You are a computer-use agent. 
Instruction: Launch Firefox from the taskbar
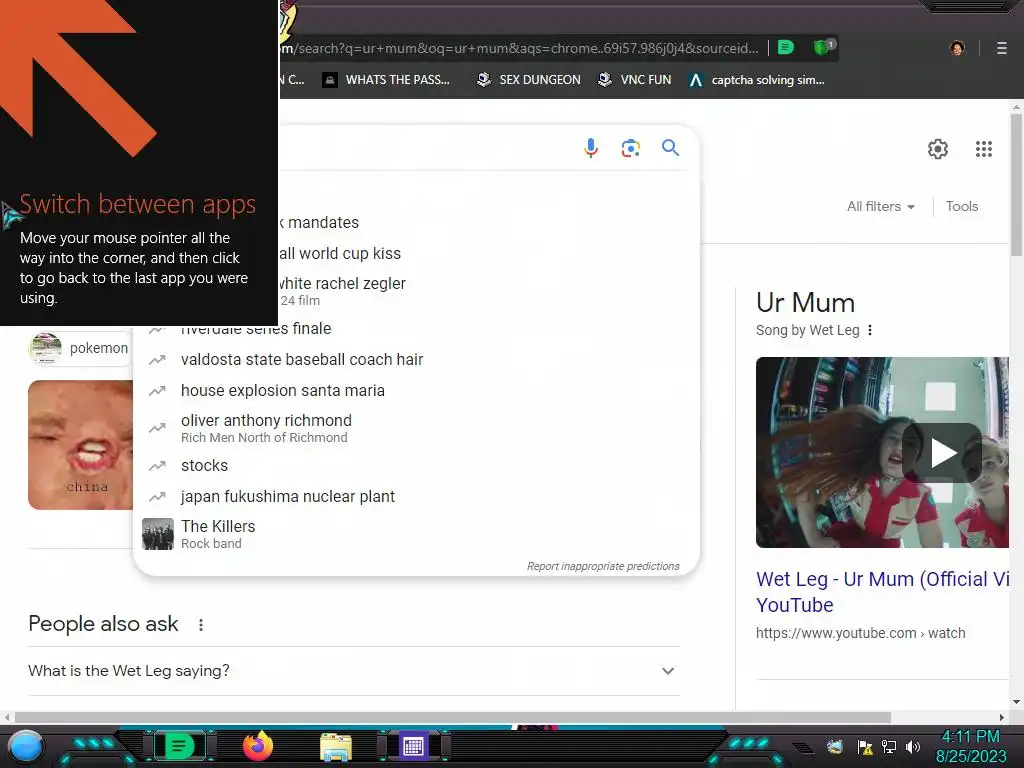pos(257,746)
